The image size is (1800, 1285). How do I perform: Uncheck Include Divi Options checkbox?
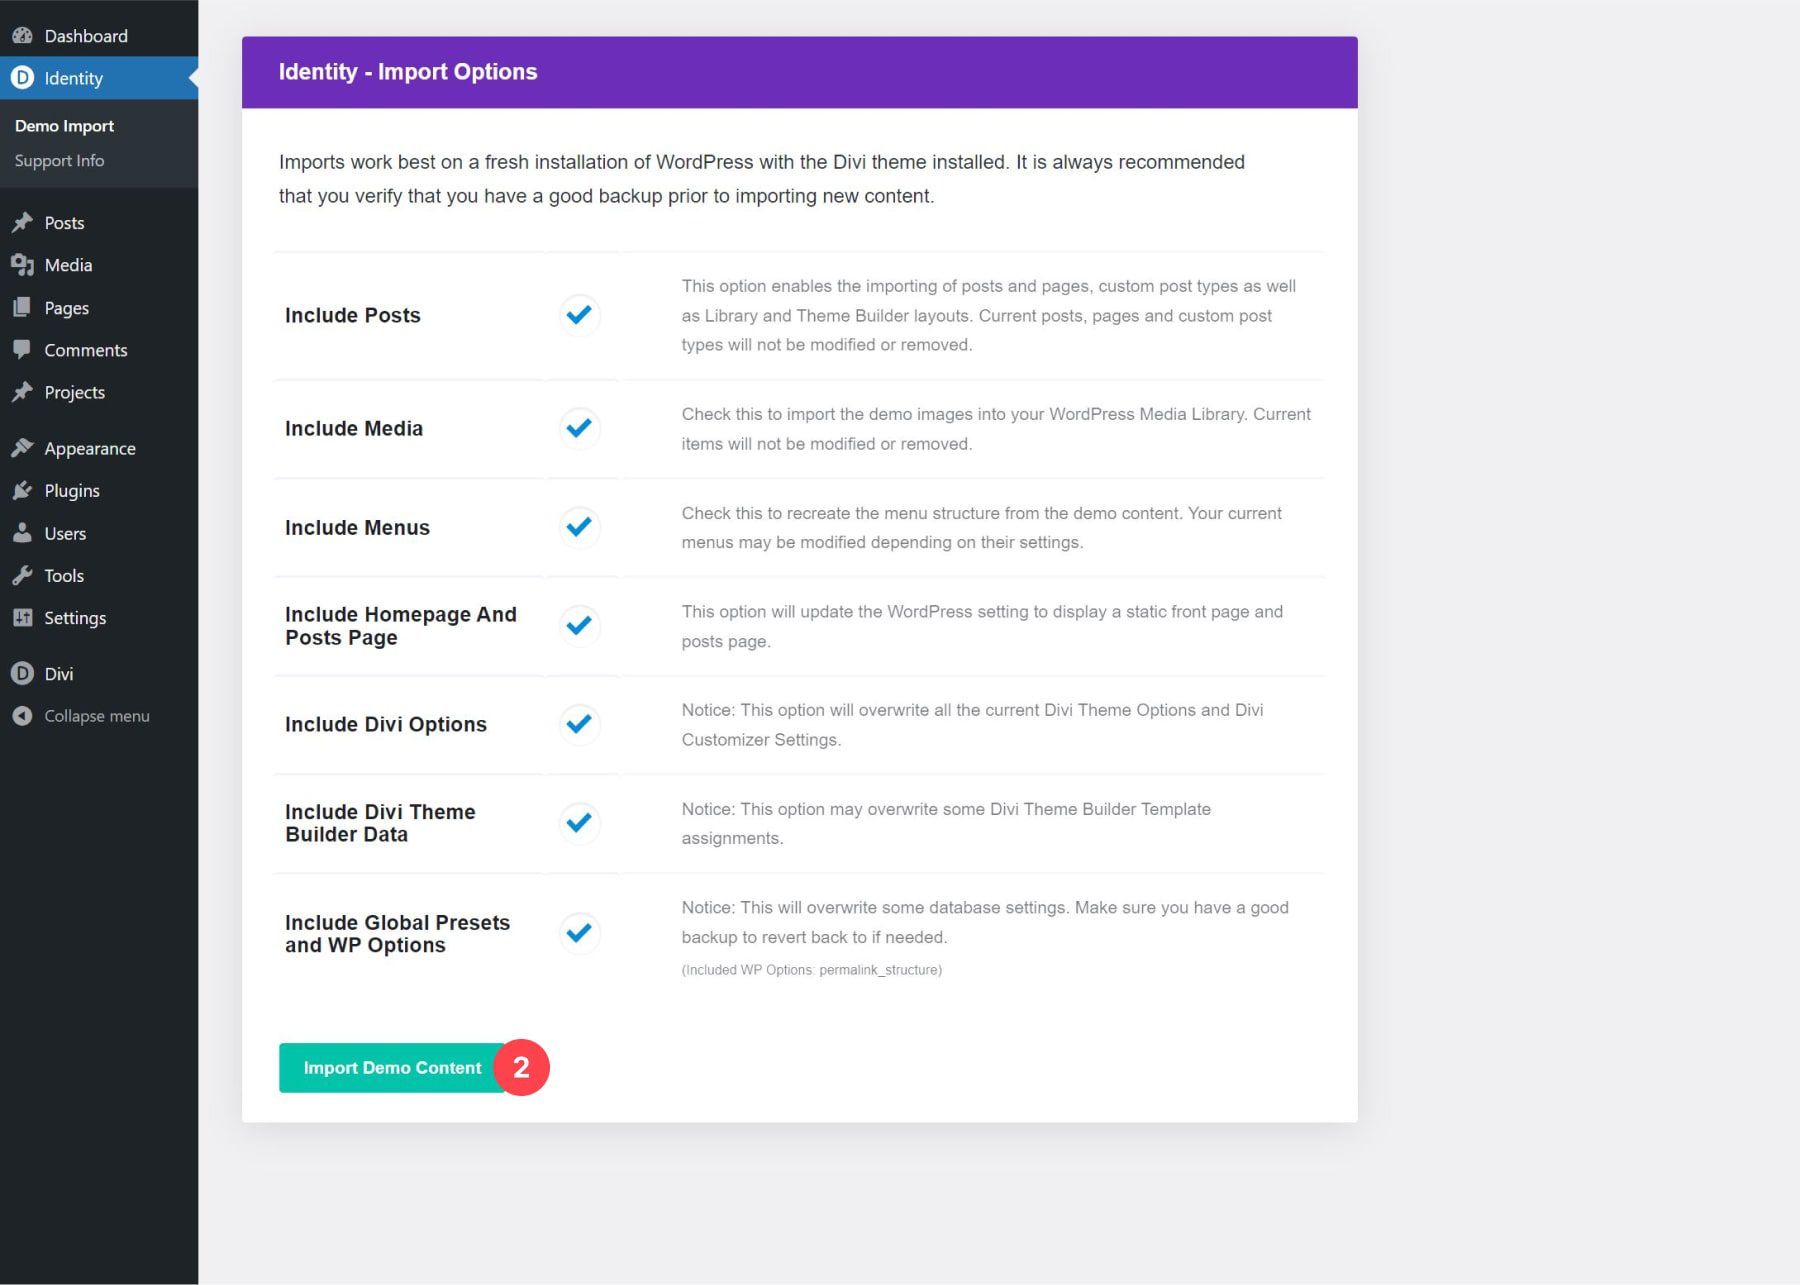(579, 724)
